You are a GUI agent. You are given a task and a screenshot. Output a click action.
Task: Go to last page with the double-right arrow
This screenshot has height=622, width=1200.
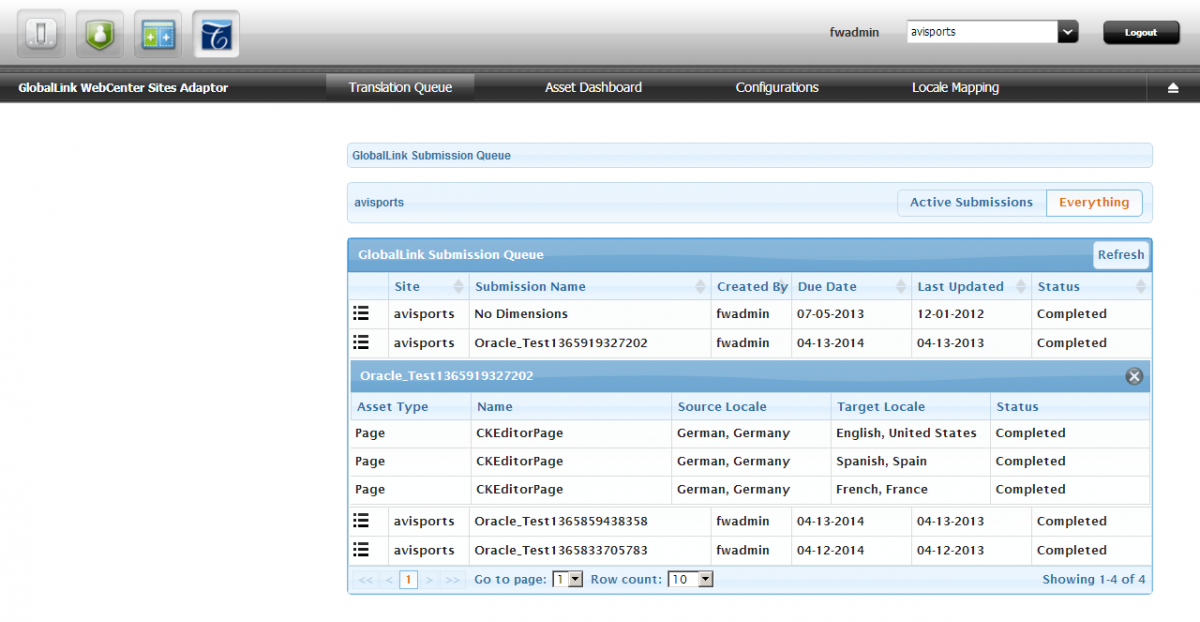(x=453, y=579)
